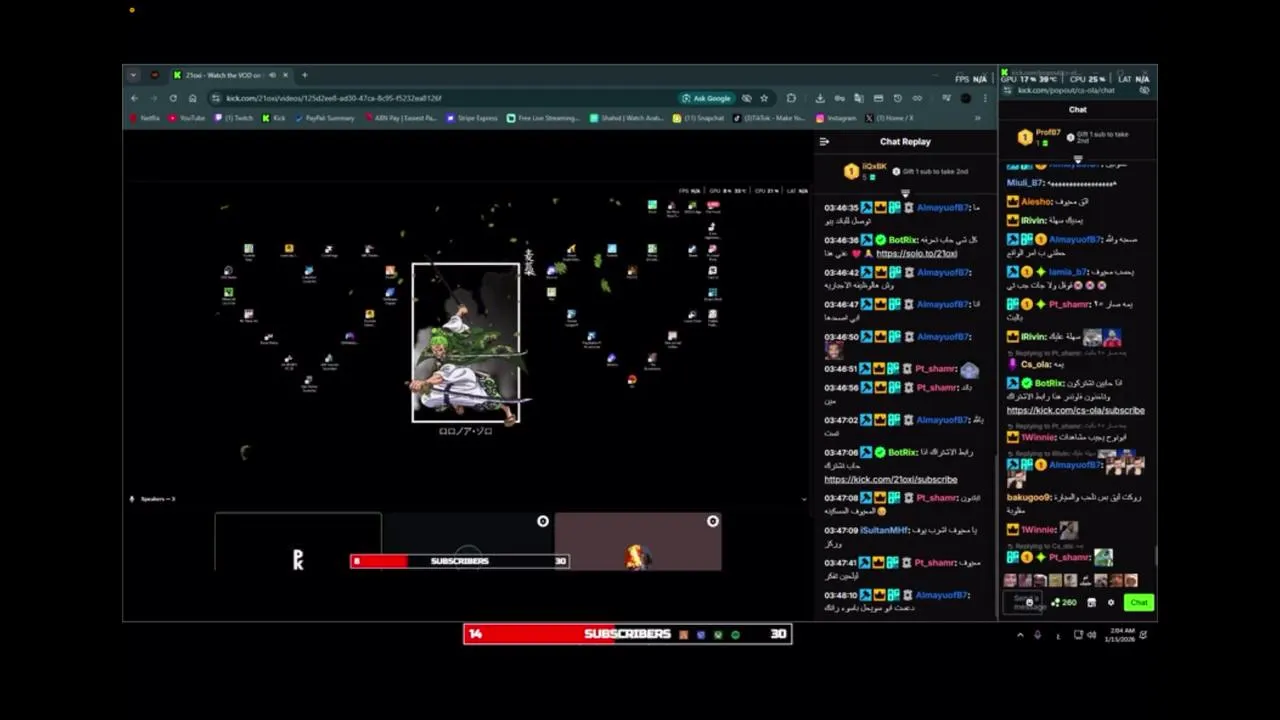Open the translate icon in browser toolbar
The width and height of the screenshot is (1280, 720).
click(x=859, y=98)
